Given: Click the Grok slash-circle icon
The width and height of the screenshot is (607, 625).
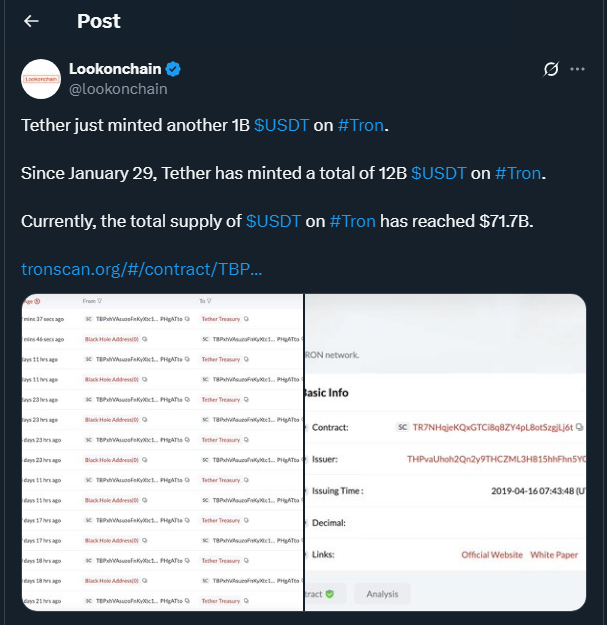Looking at the screenshot, I should [x=549, y=69].
